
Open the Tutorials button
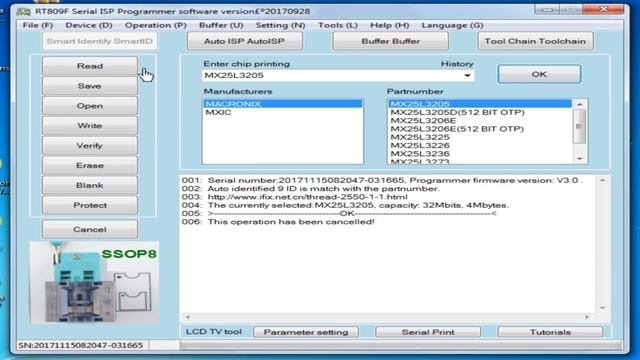(x=550, y=332)
